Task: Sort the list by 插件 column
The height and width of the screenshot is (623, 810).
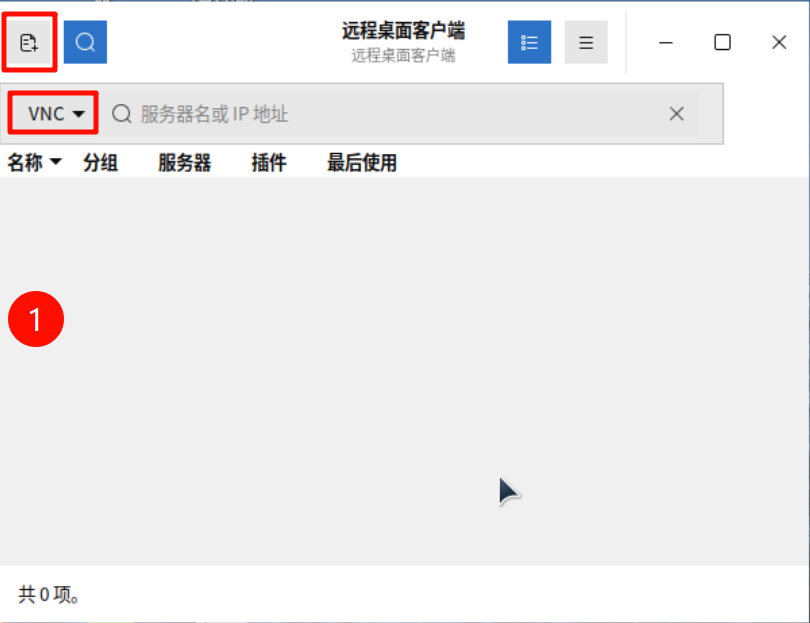Action: point(268,163)
